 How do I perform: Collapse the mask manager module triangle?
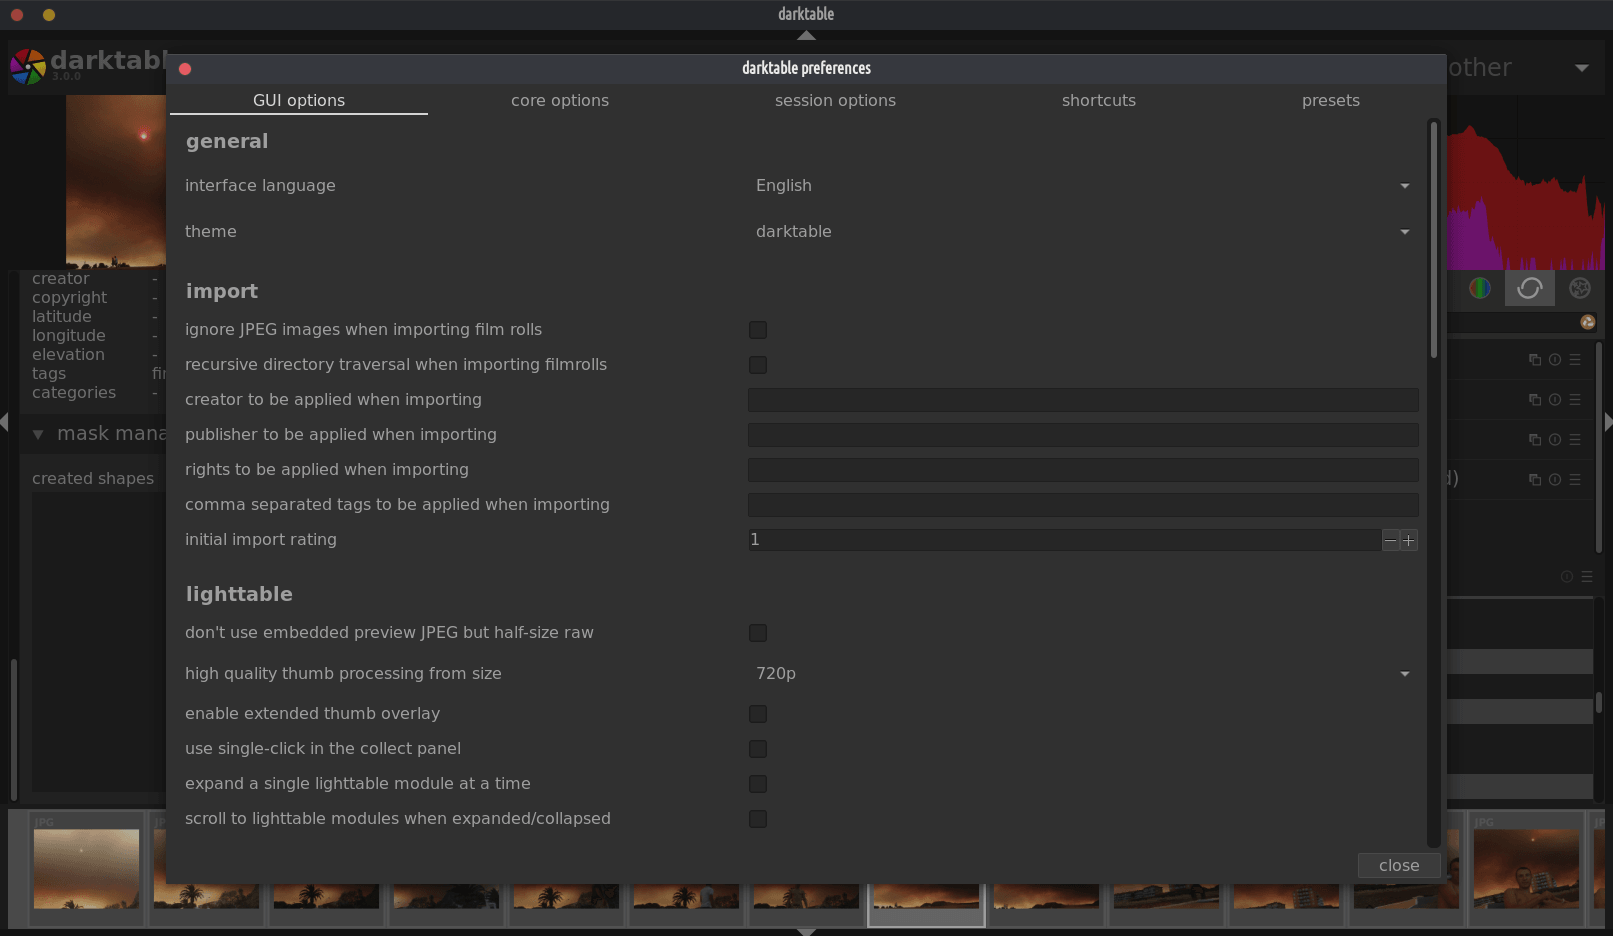tap(38, 434)
